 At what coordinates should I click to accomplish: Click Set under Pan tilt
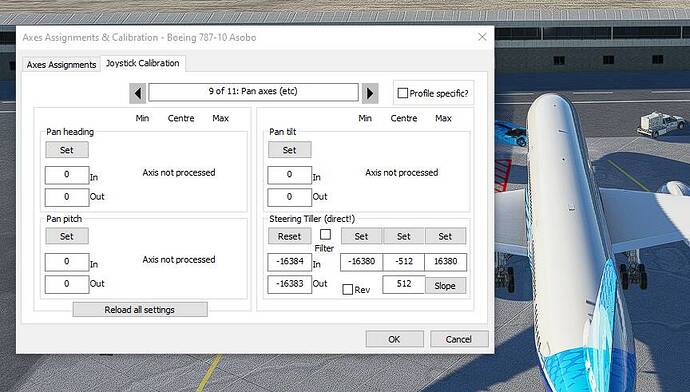(290, 150)
